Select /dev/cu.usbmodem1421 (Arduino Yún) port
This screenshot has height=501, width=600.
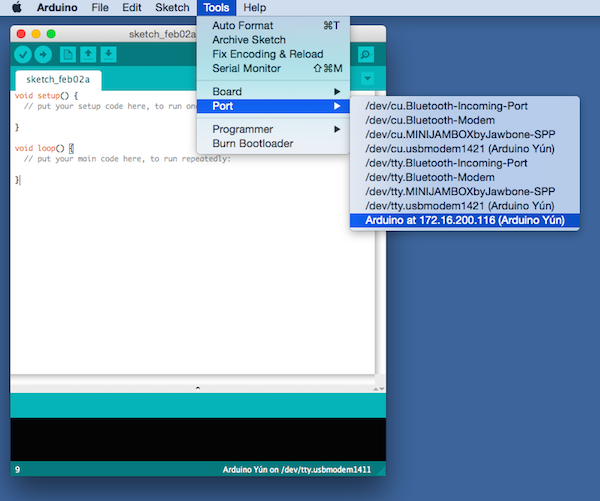[x=465, y=149]
